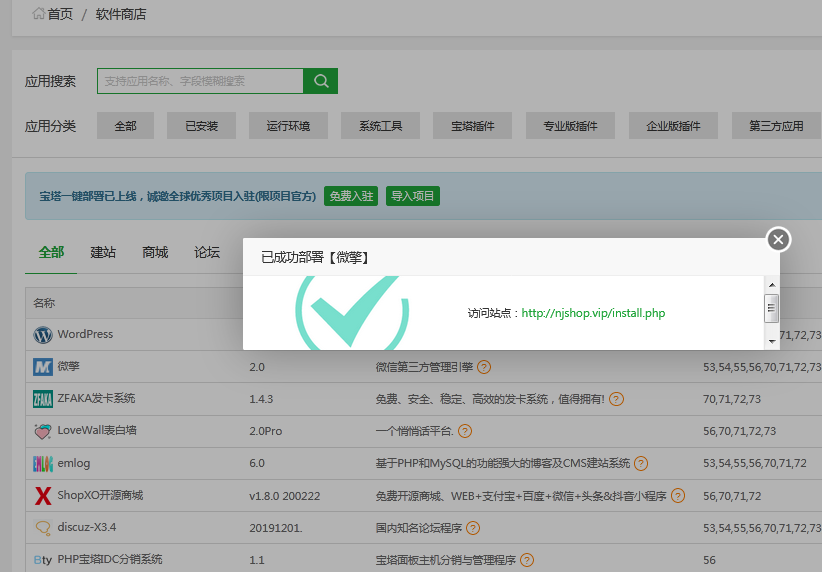This screenshot has width=822, height=572.
Task: Open the njshop.vip install.php link
Action: click(593, 313)
